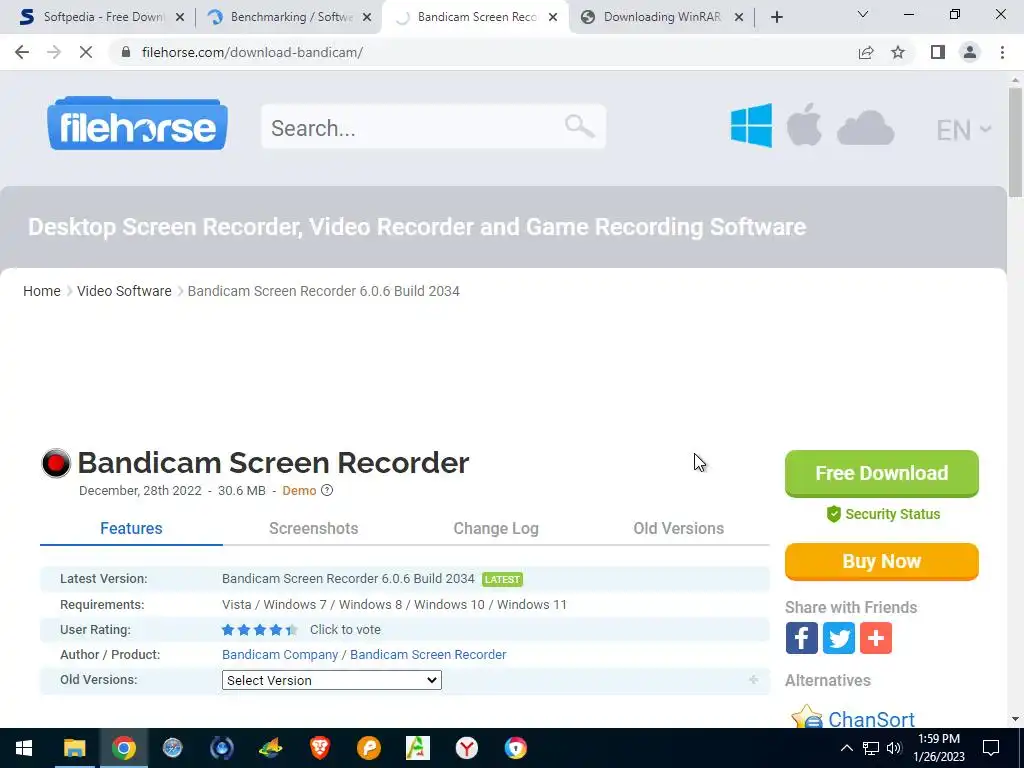Image resolution: width=1024 pixels, height=768 pixels.
Task: Open the Change Log tab
Action: click(x=496, y=528)
